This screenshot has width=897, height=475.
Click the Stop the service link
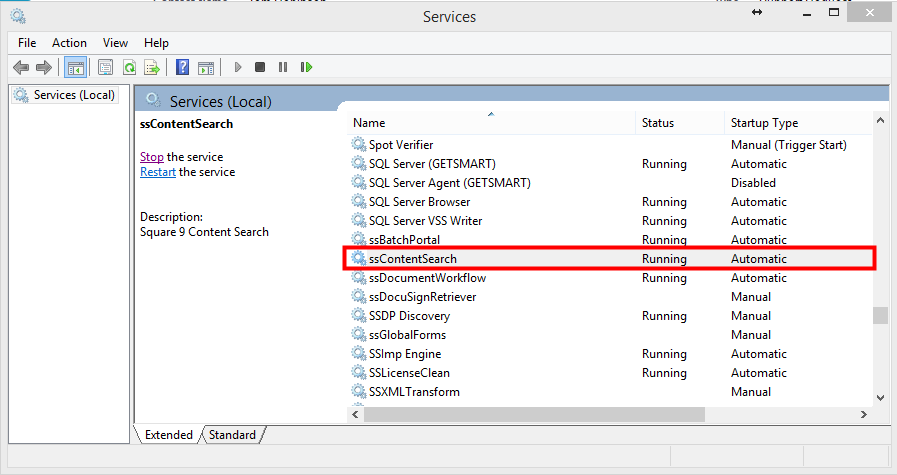pyautogui.click(x=151, y=157)
